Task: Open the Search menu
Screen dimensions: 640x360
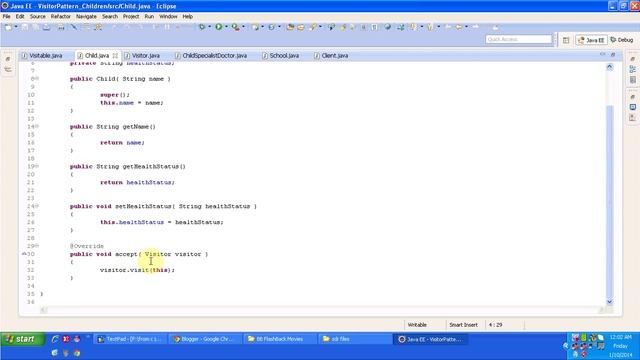Action: coord(110,16)
